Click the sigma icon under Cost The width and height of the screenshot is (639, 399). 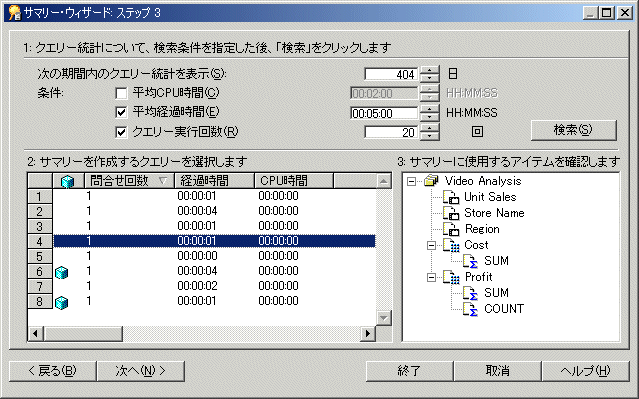click(x=471, y=261)
